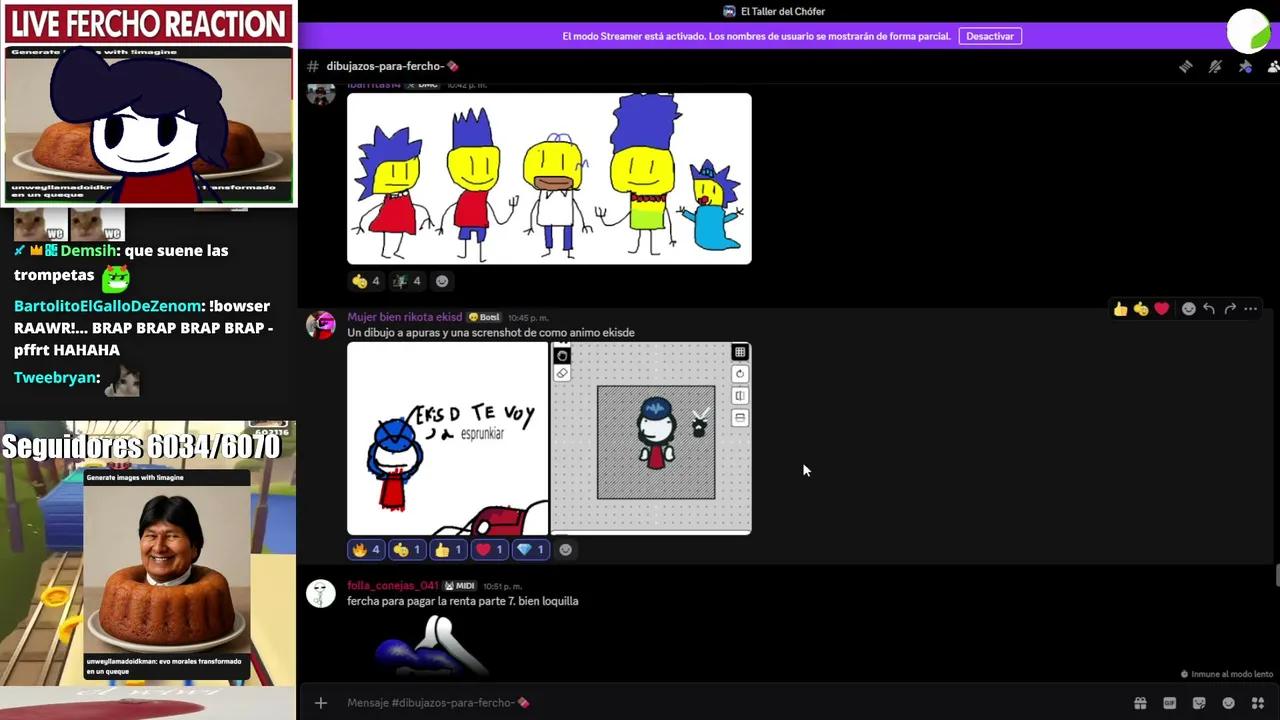Click the 'Inmune al modo lento' notice

click(1227, 674)
